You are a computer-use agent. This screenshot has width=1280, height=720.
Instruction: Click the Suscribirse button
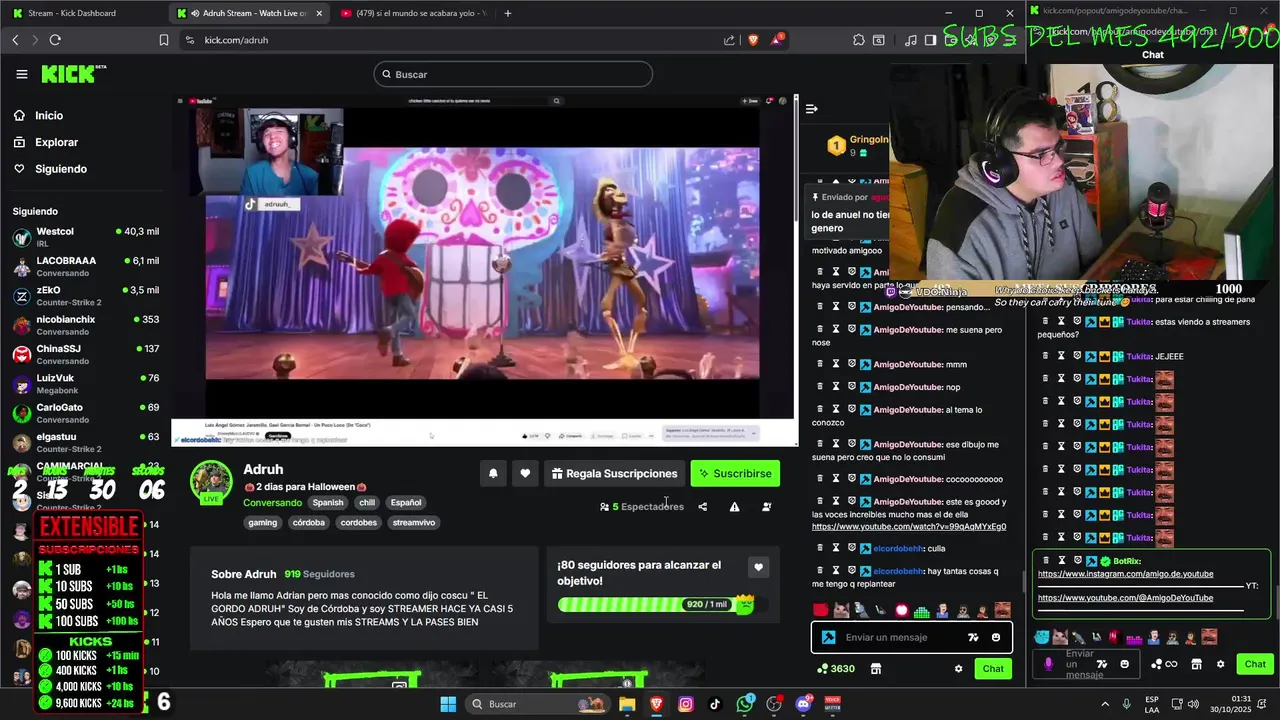tap(735, 474)
